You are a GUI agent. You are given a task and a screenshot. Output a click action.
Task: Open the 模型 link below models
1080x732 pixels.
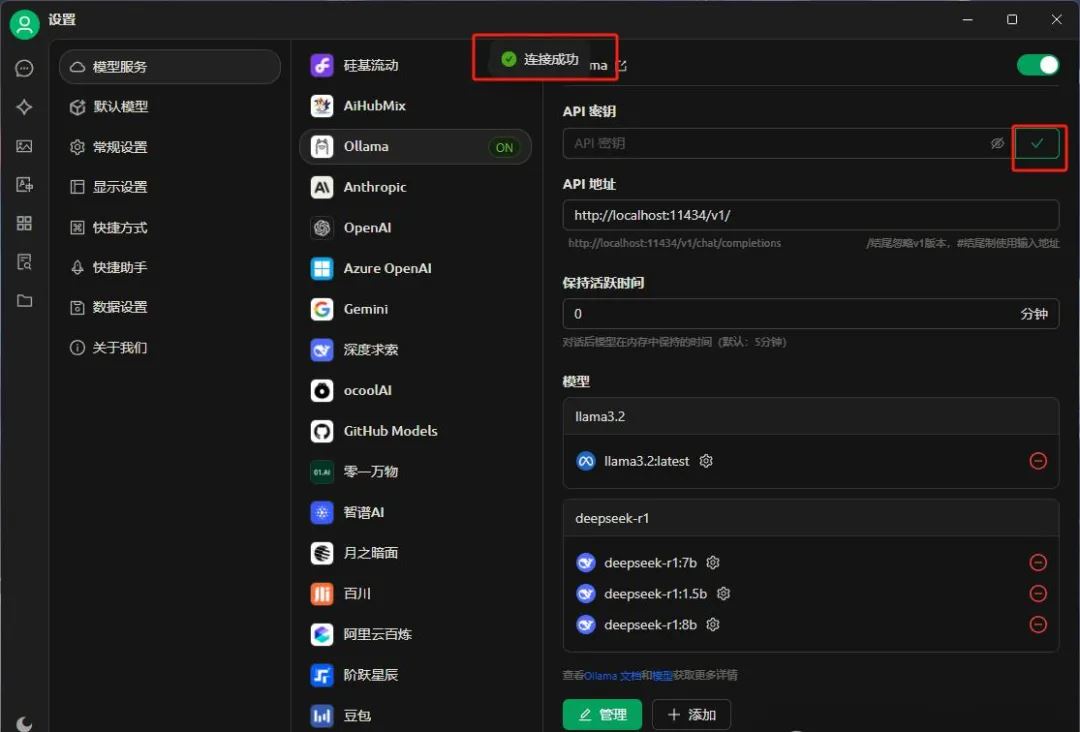click(x=663, y=676)
